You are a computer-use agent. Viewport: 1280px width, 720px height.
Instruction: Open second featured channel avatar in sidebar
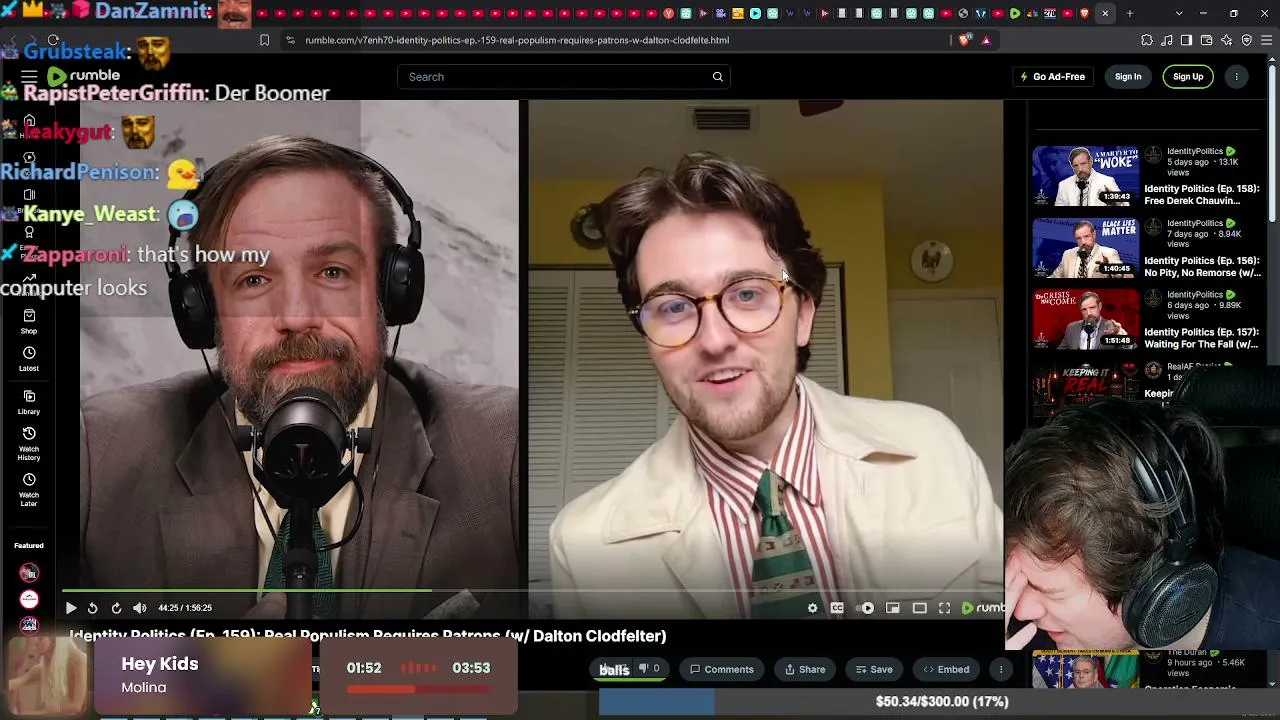coord(29,599)
